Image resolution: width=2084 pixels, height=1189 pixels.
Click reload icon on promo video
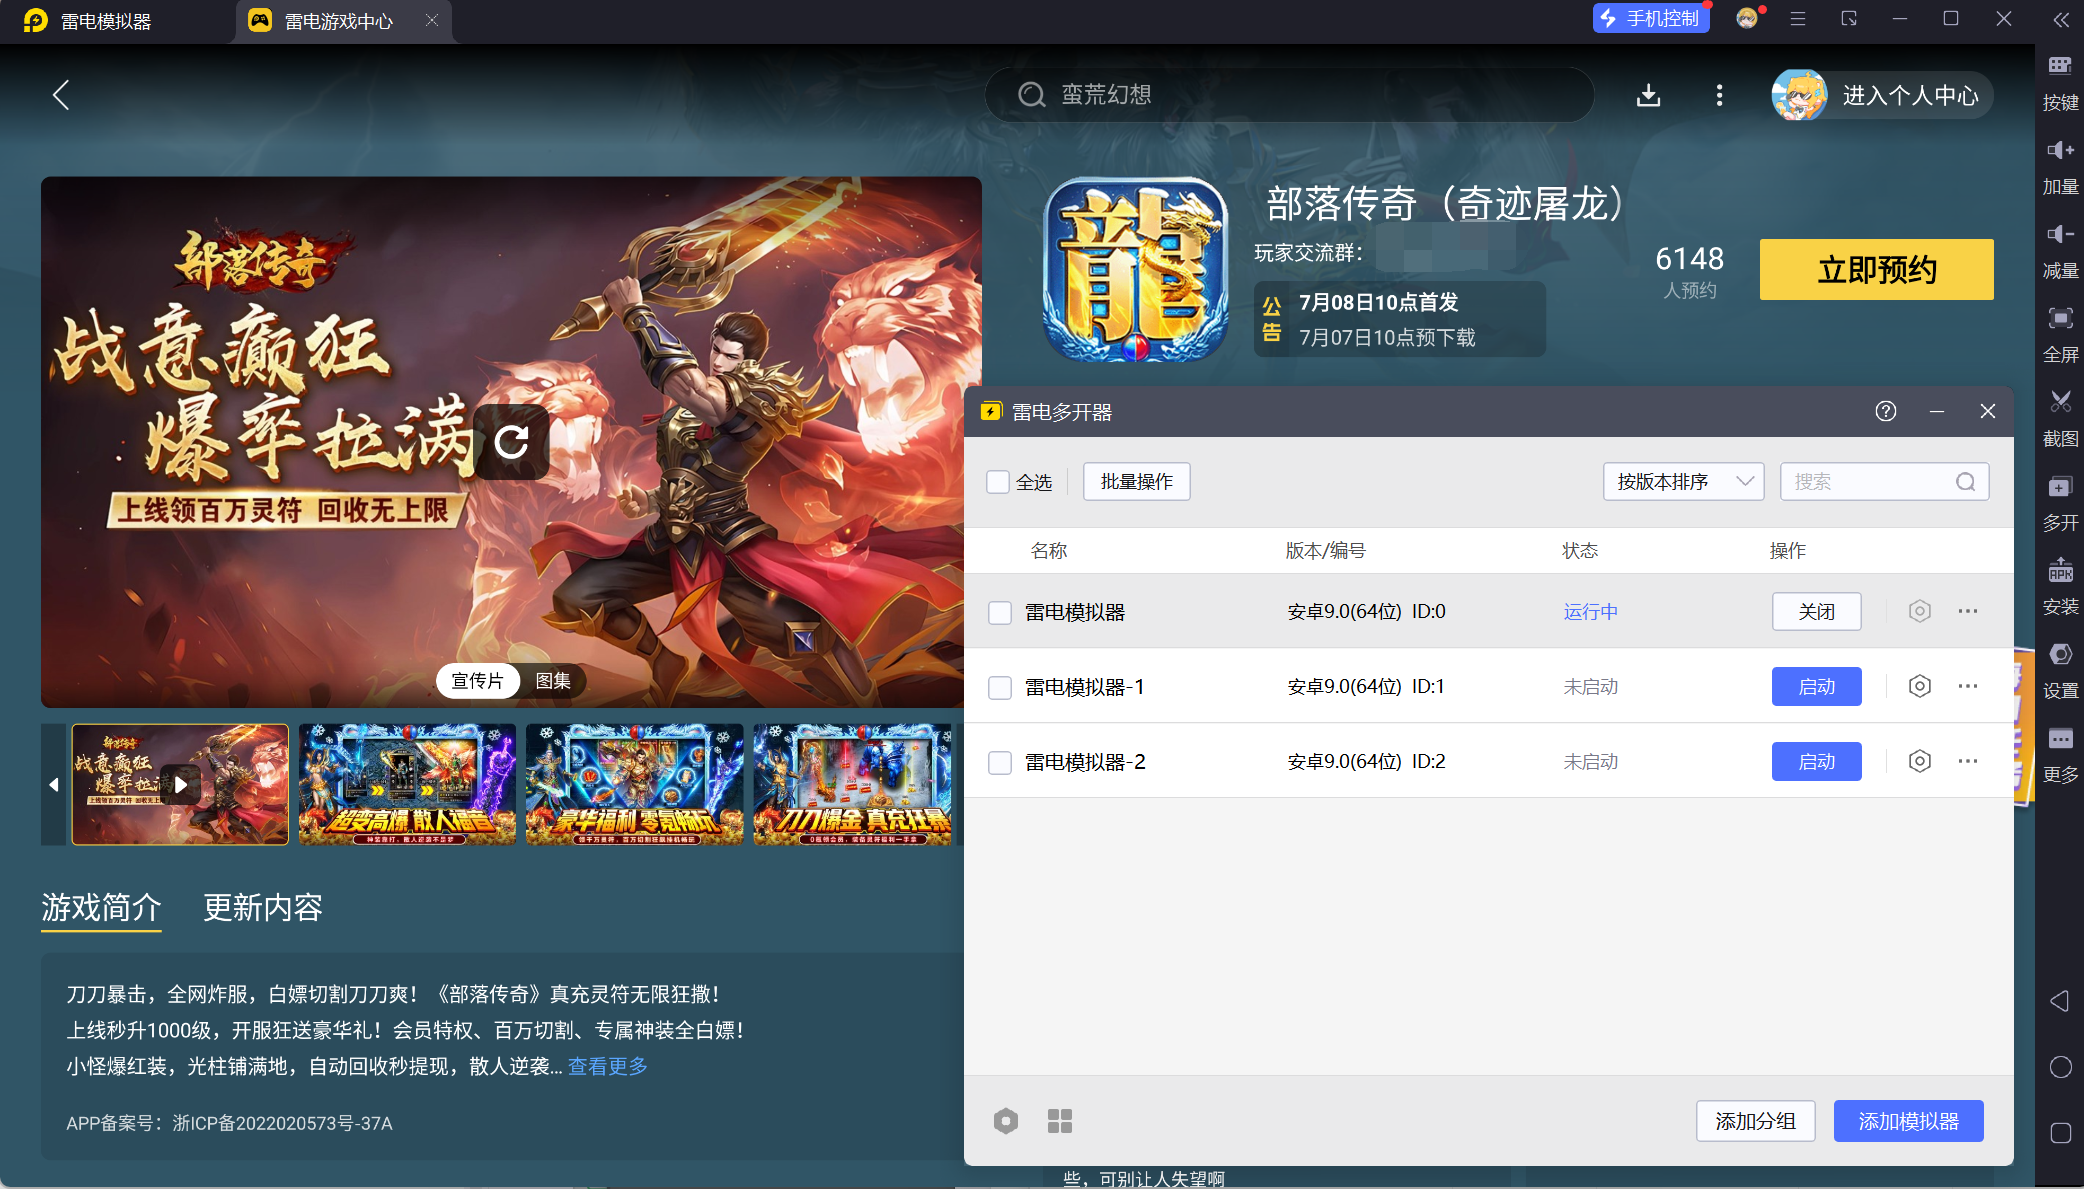pos(511,441)
